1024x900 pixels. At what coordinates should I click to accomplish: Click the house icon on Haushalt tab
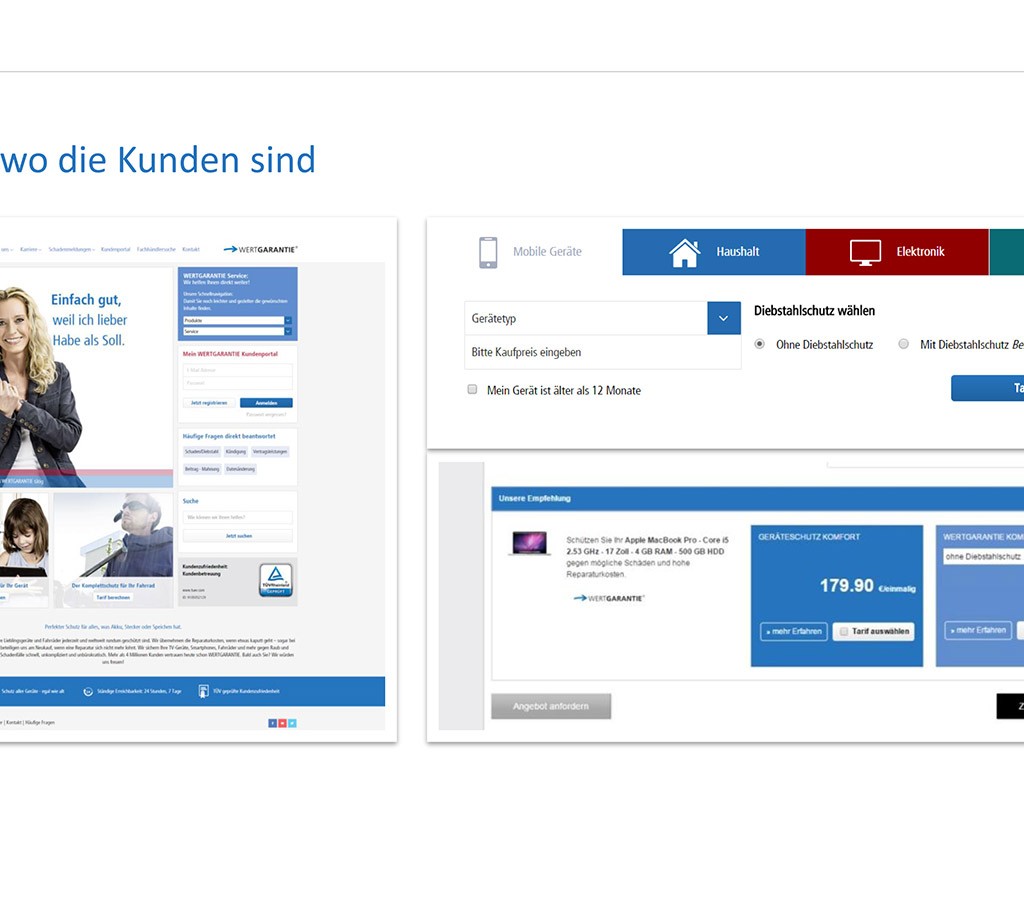[684, 252]
